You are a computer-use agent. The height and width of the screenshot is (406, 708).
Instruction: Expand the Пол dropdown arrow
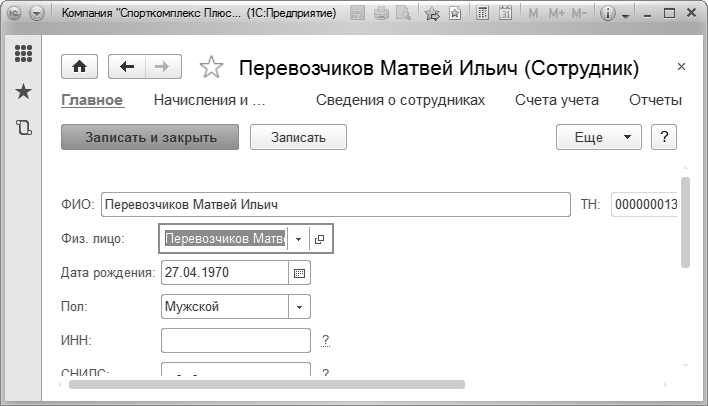[x=299, y=307]
